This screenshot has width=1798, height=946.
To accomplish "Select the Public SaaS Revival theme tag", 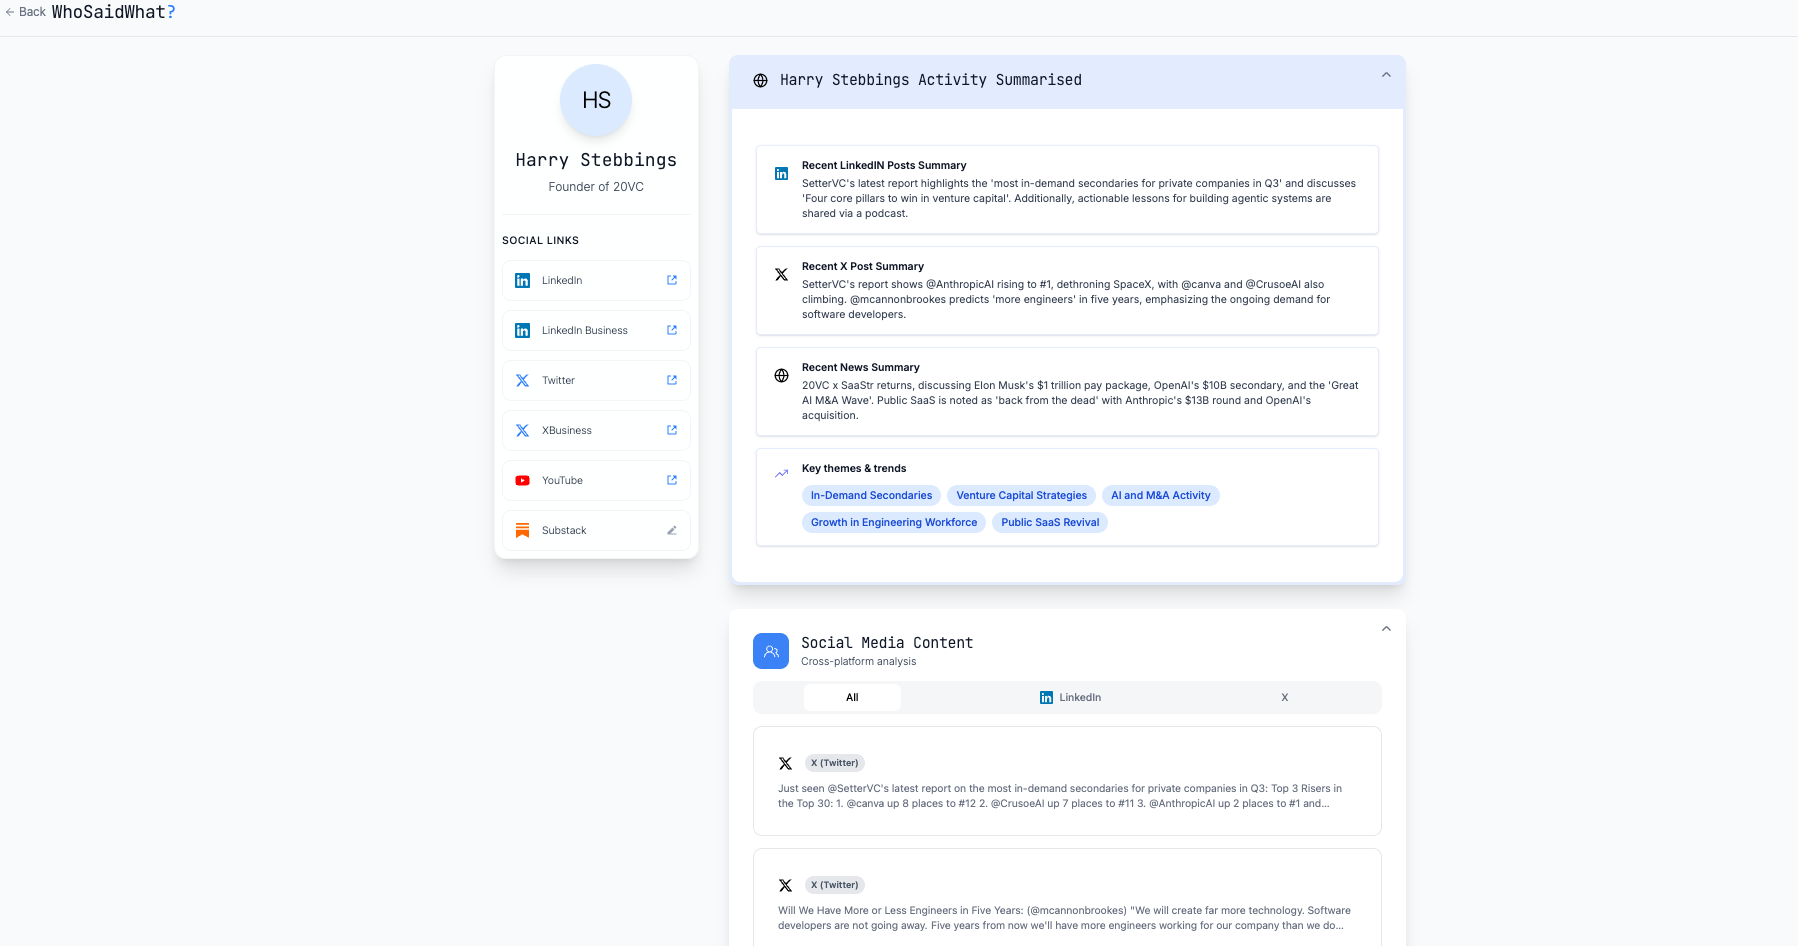I will [1050, 523].
